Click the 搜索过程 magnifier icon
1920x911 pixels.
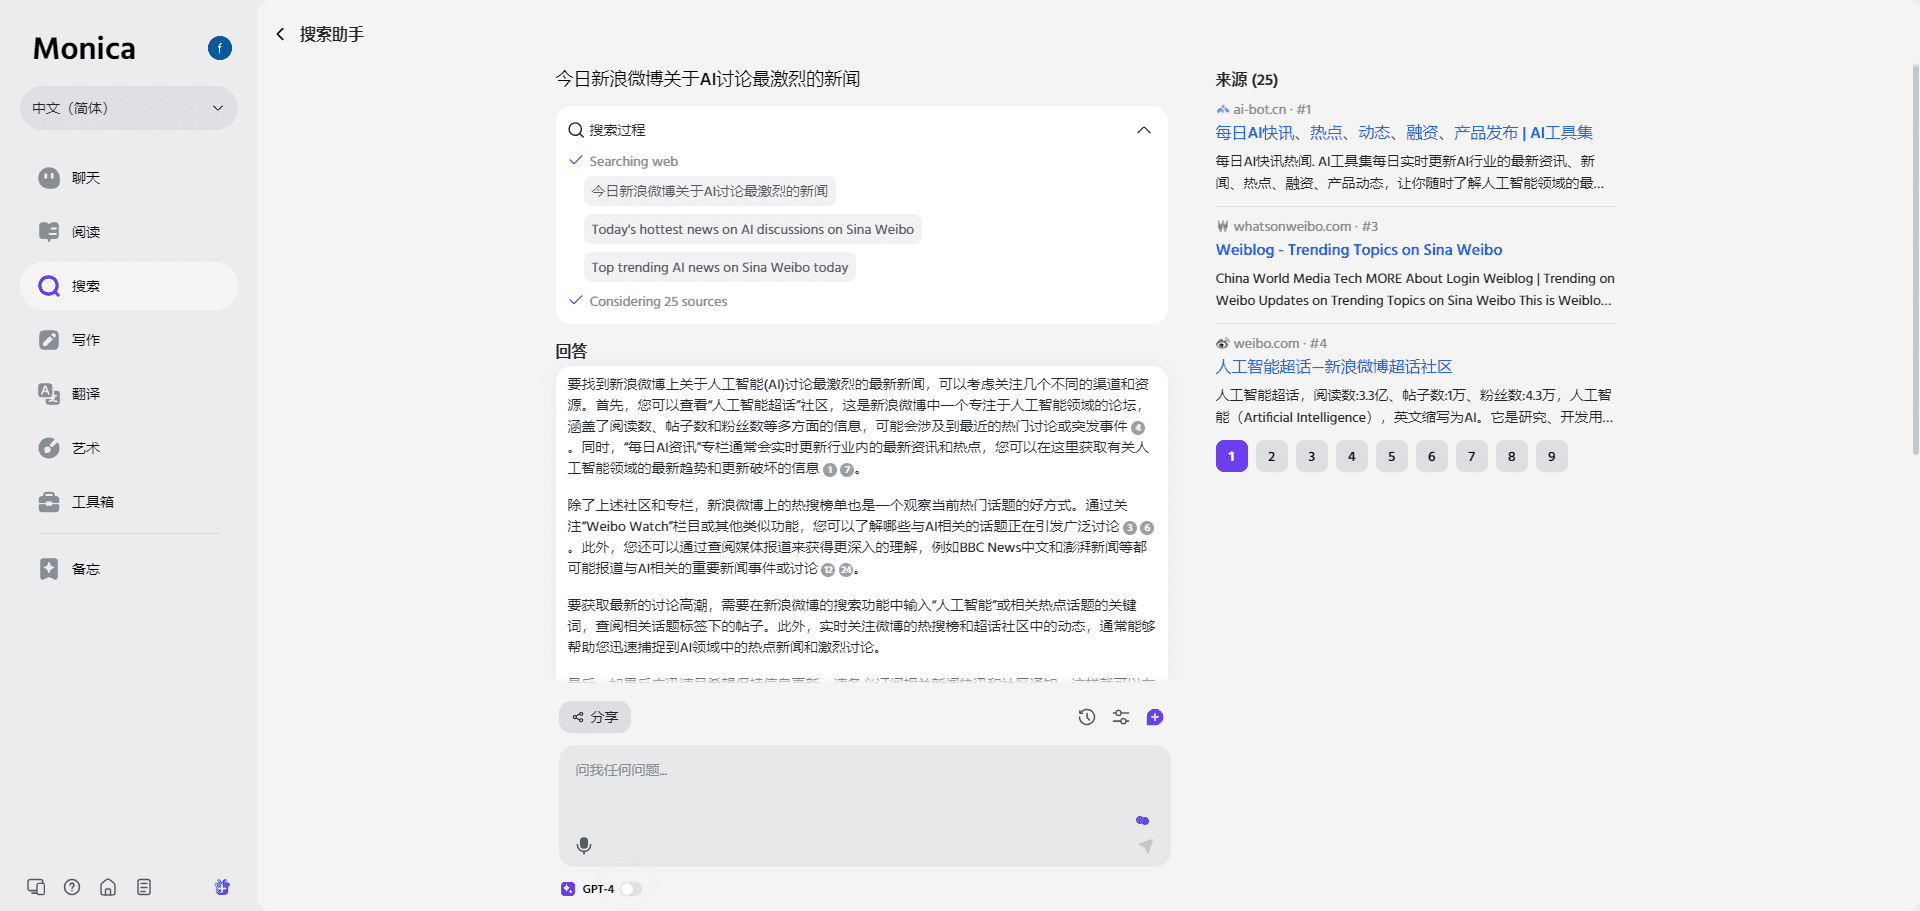tap(576, 130)
